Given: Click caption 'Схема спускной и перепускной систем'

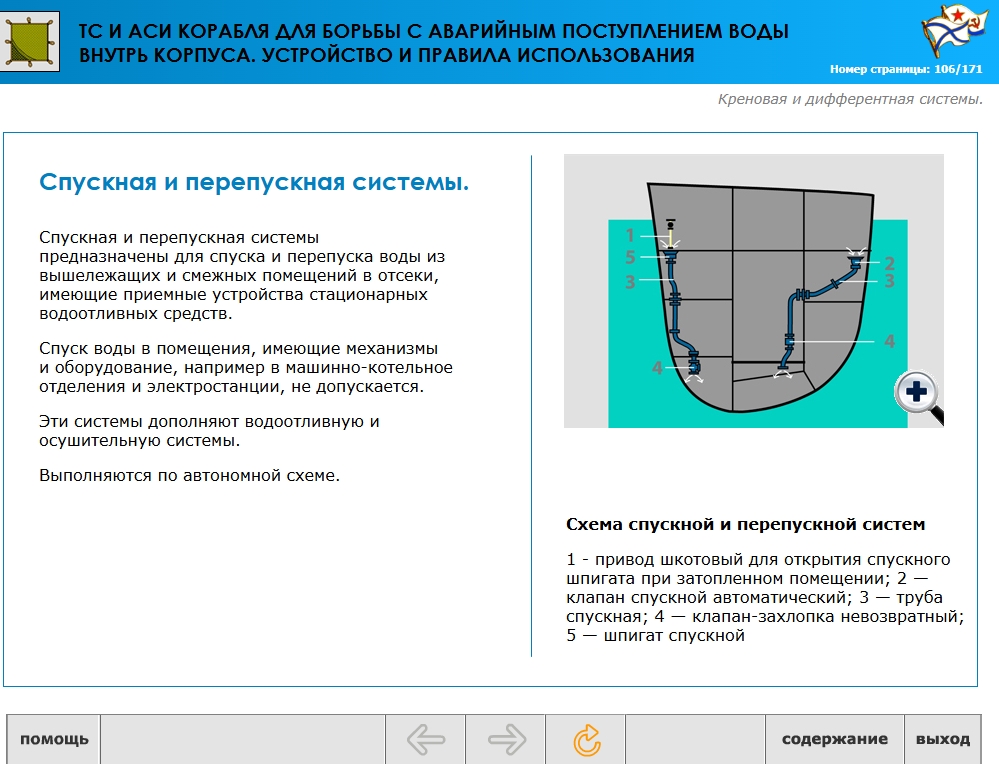Looking at the screenshot, I should tap(746, 524).
